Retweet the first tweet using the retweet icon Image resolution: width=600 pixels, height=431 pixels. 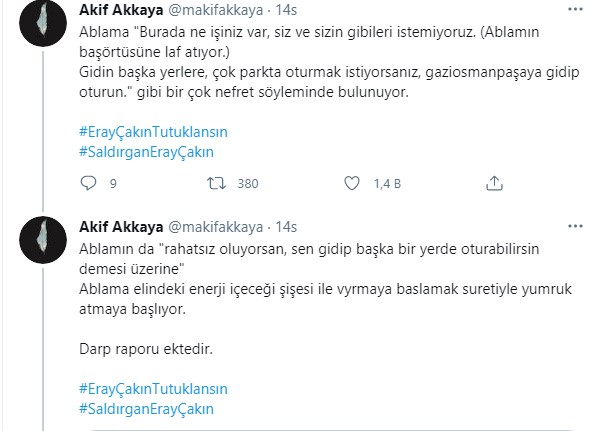(x=215, y=184)
